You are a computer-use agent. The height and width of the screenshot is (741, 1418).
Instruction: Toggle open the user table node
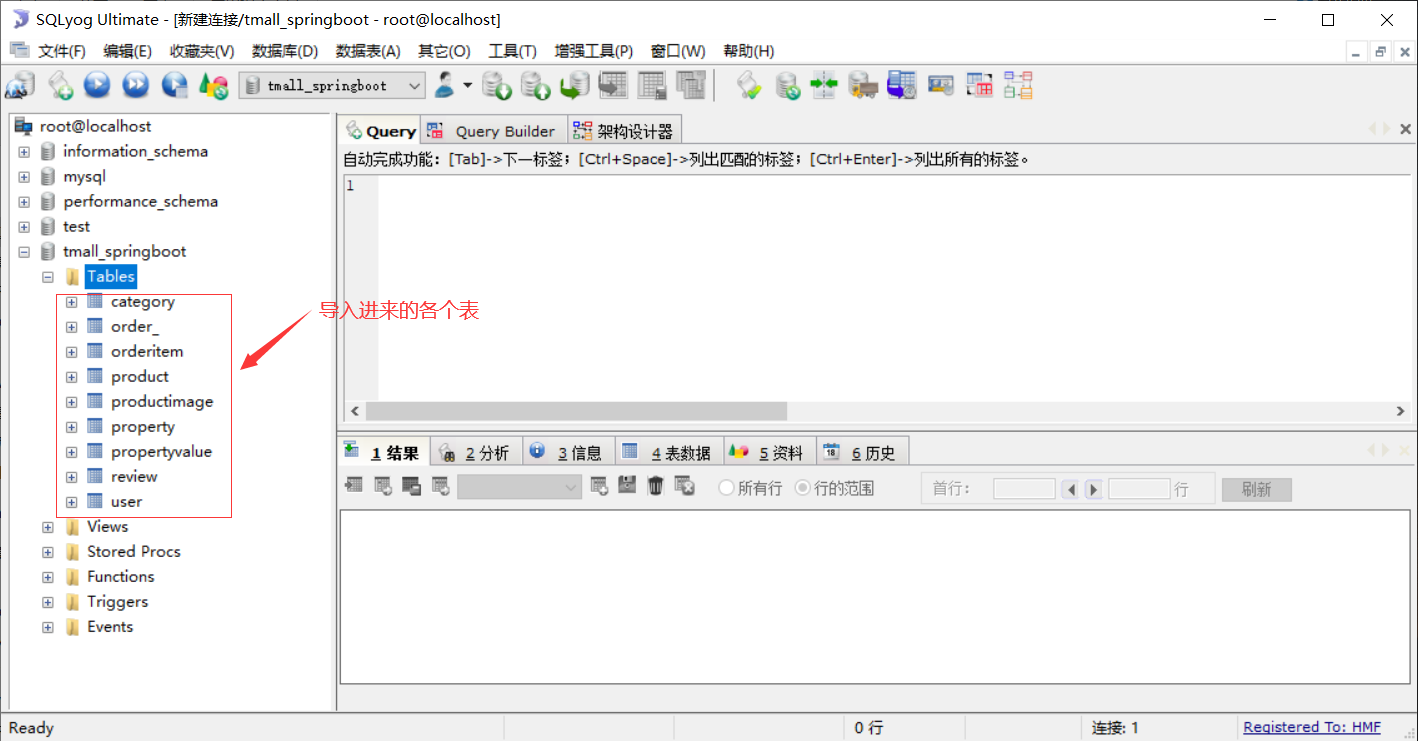point(71,501)
